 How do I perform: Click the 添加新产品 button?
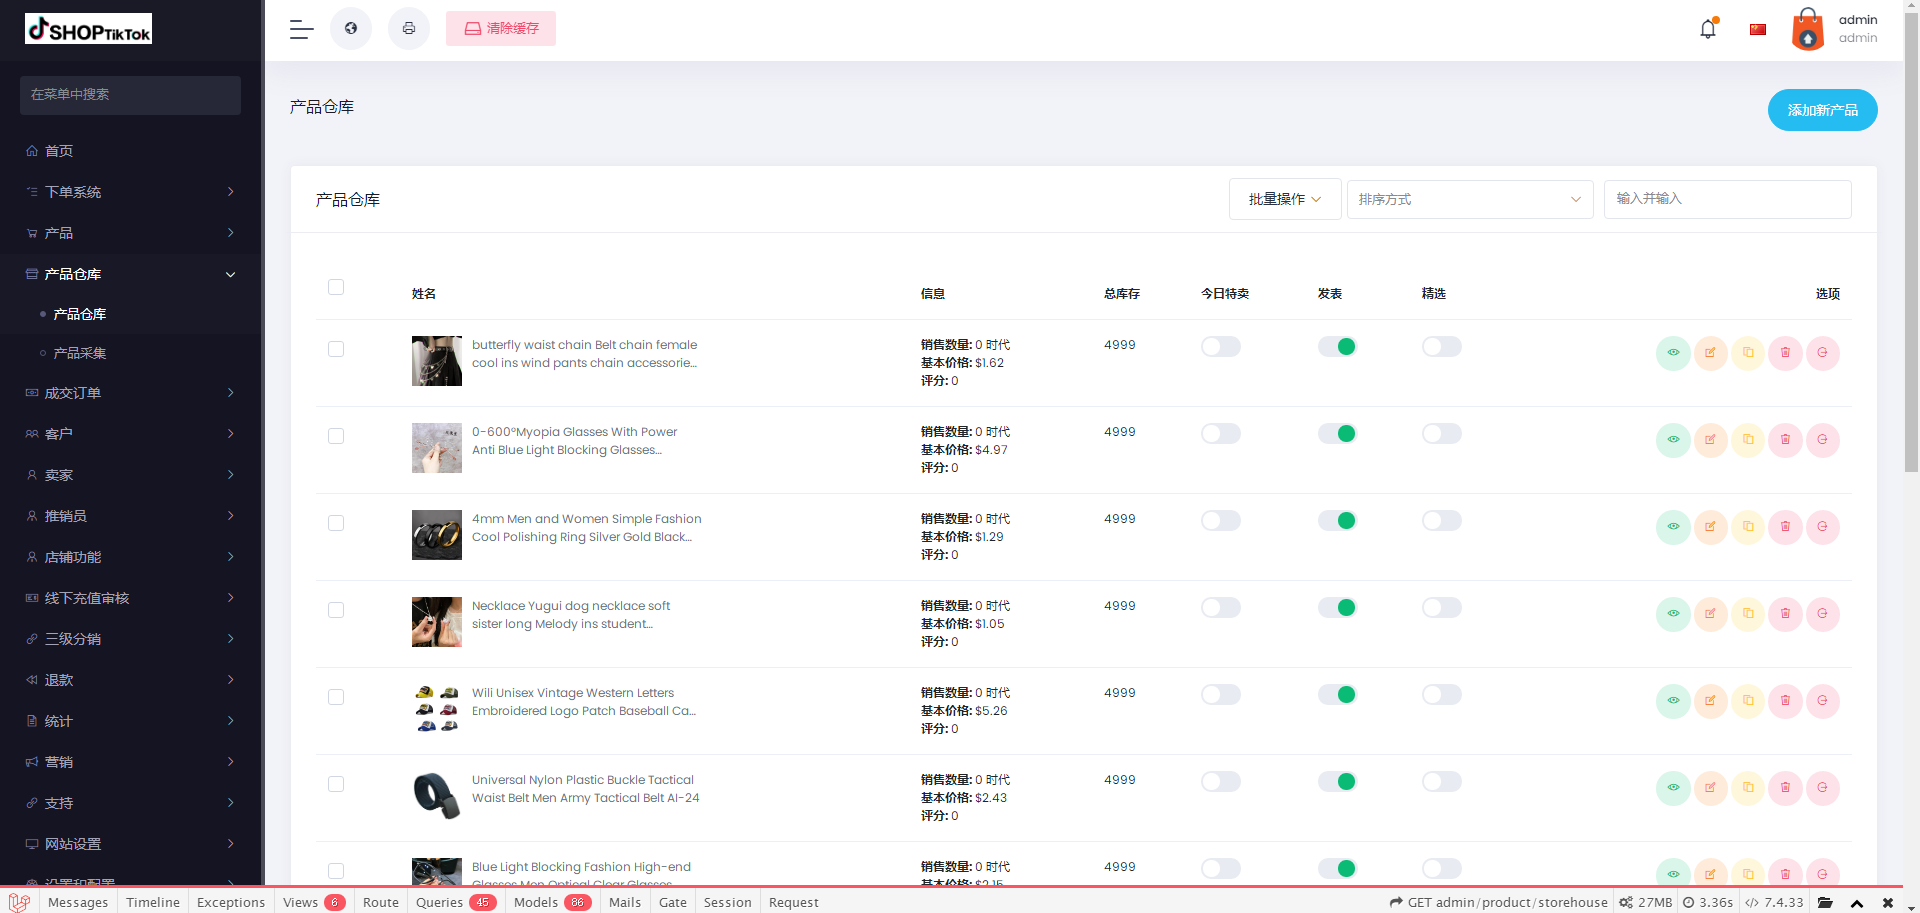coord(1821,110)
